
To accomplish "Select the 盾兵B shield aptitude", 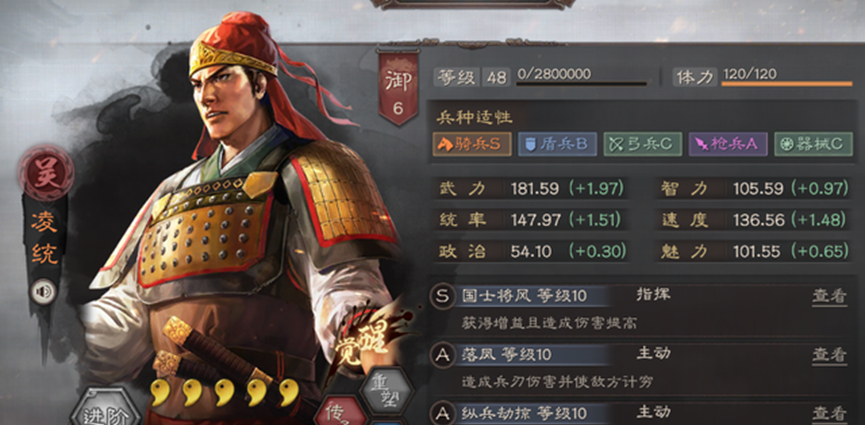I will [557, 144].
